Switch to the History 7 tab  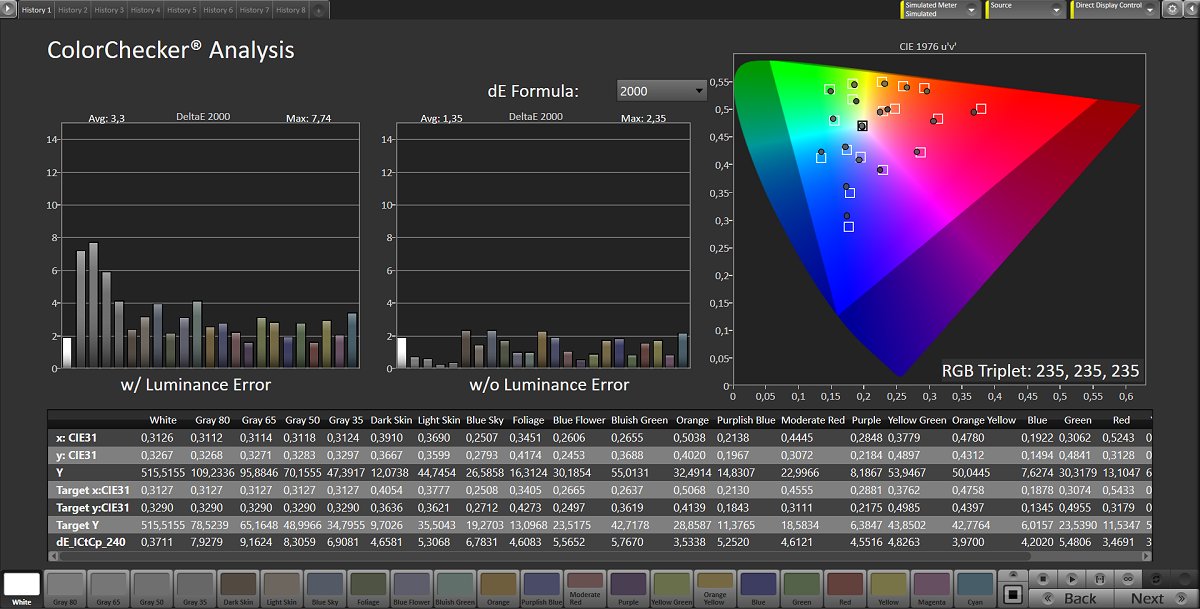[x=254, y=10]
